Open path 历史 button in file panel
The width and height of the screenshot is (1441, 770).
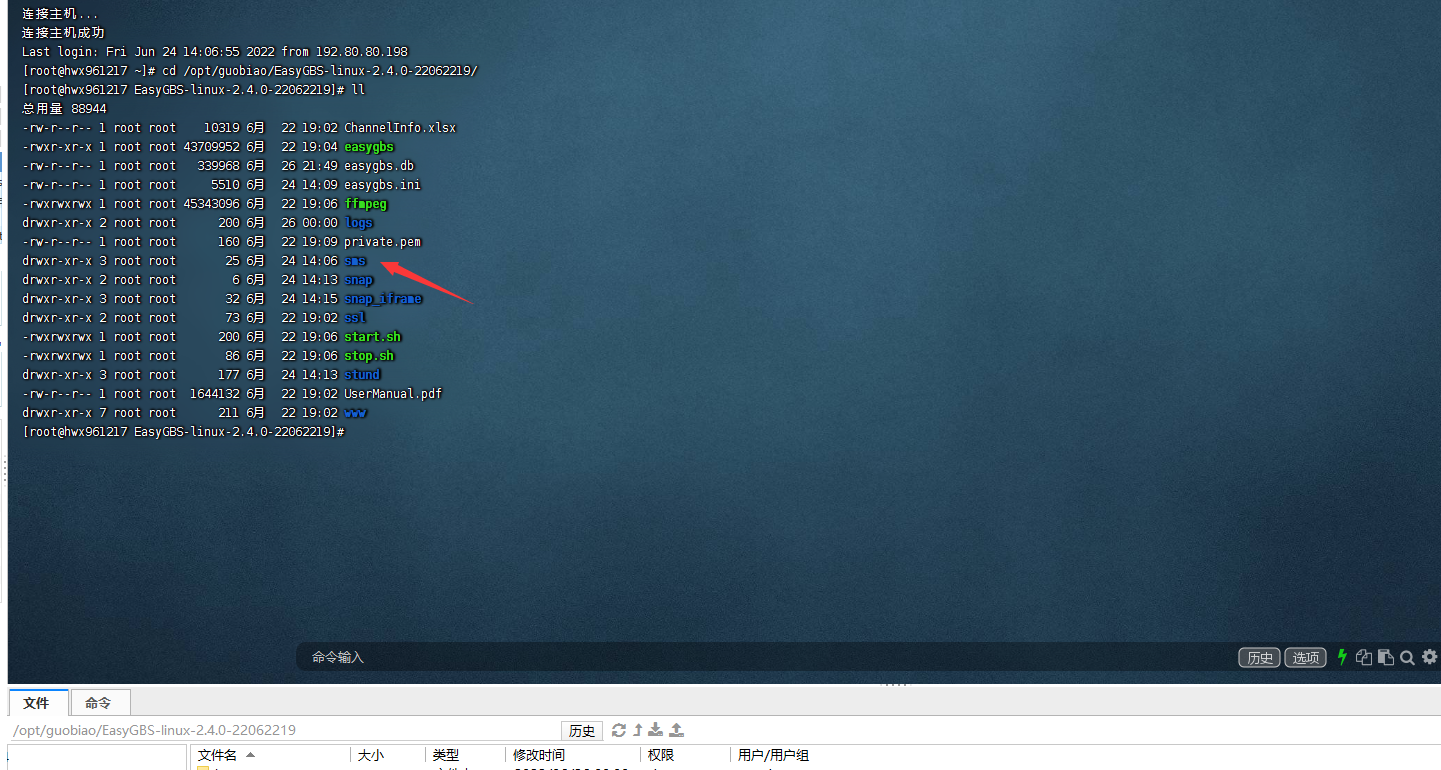coord(583,730)
